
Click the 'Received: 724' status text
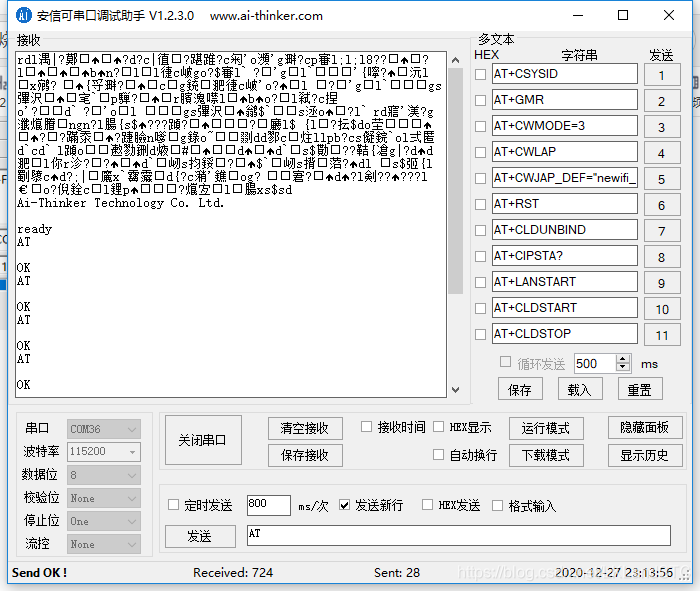coord(233,572)
